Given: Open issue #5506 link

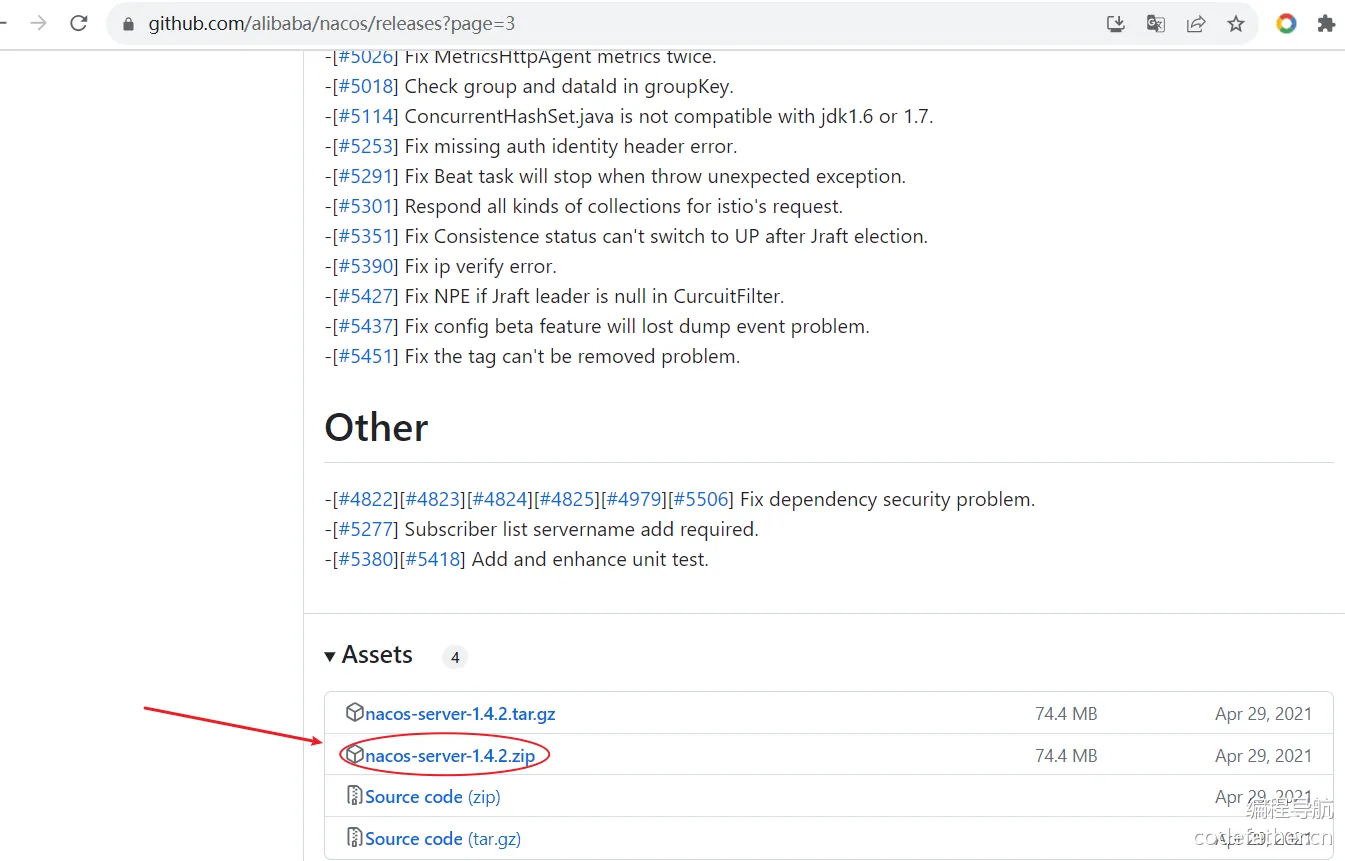Looking at the screenshot, I should click(x=700, y=500).
